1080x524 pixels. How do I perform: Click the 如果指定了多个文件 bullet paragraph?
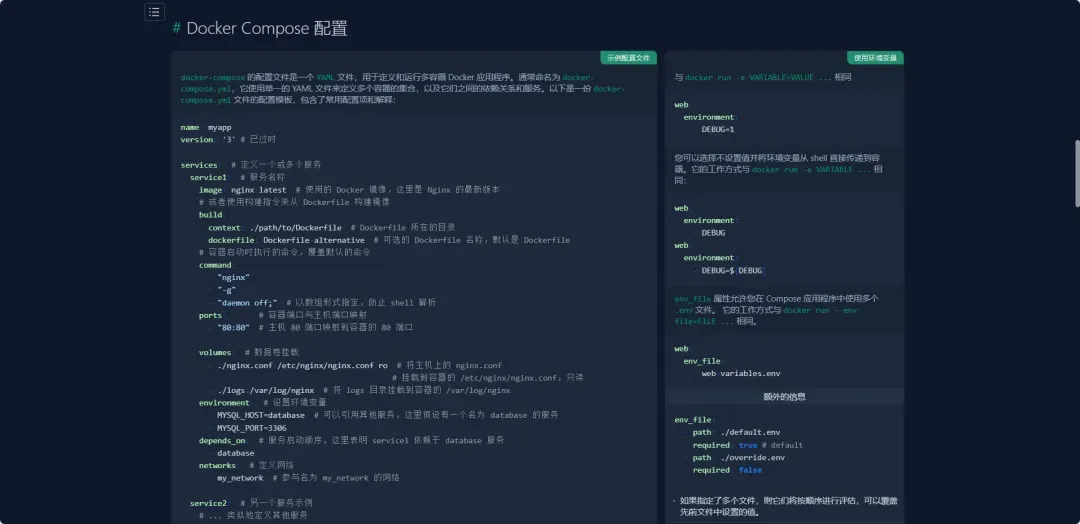tap(788, 506)
